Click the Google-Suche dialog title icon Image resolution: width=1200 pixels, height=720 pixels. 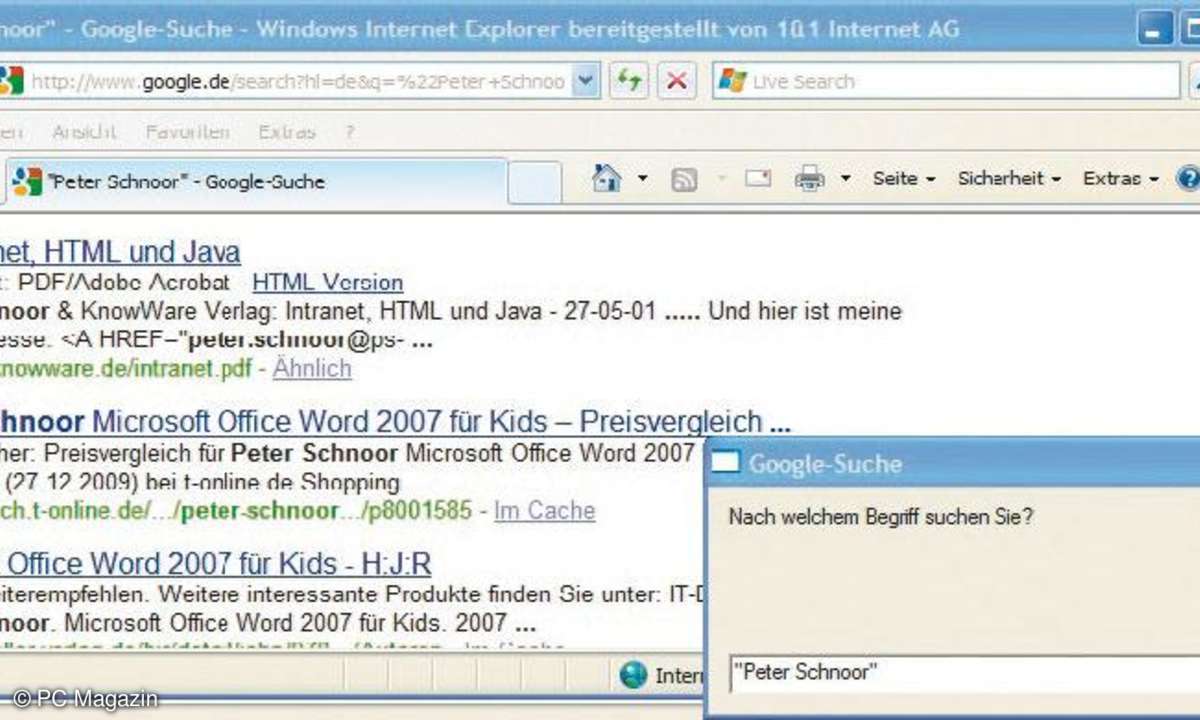point(725,463)
